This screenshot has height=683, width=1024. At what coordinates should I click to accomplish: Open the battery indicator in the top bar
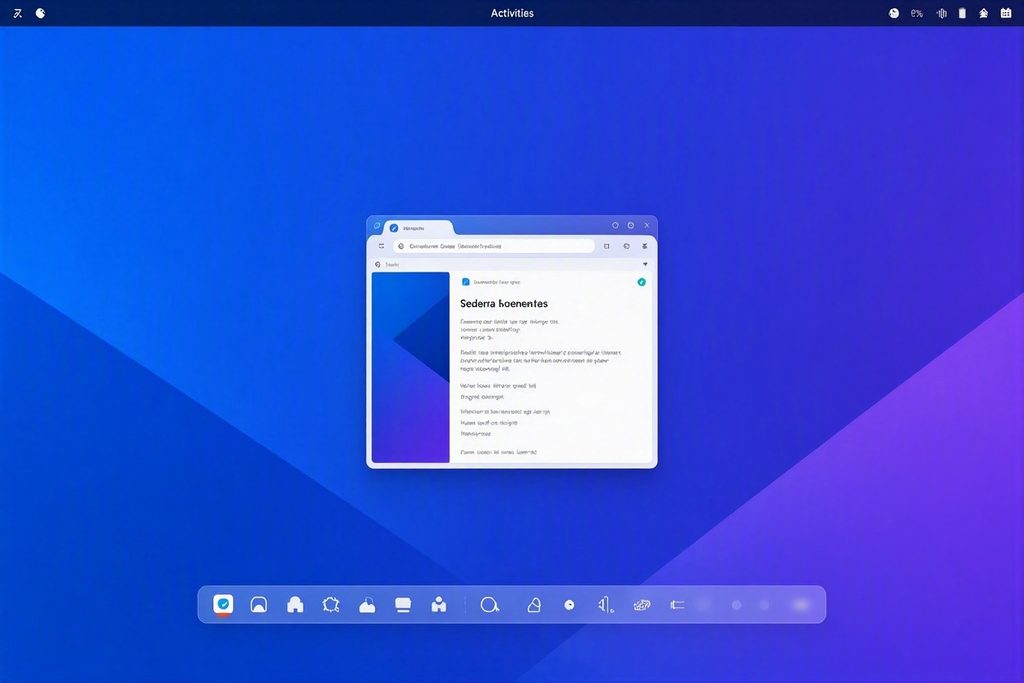962,13
